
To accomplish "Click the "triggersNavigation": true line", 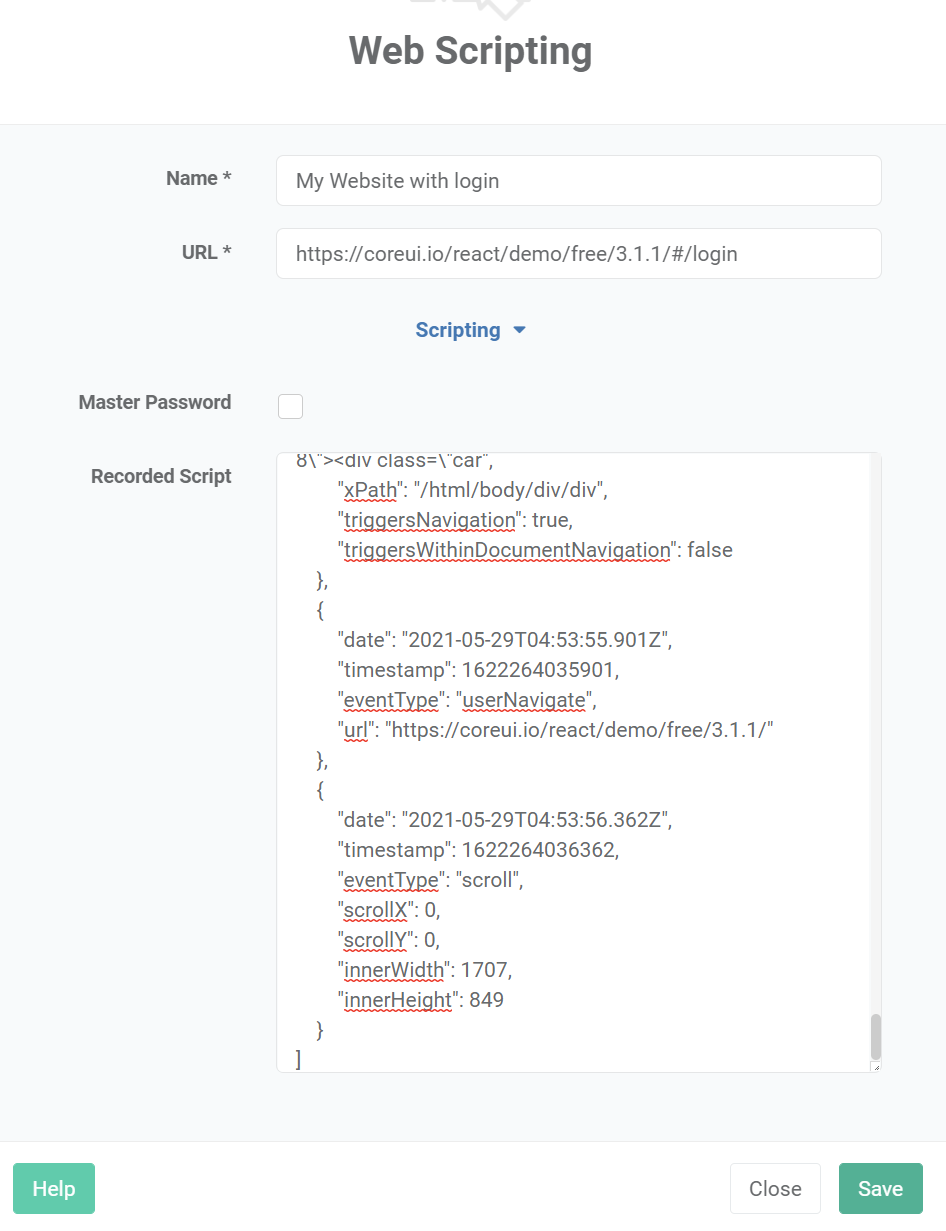I will (455, 520).
